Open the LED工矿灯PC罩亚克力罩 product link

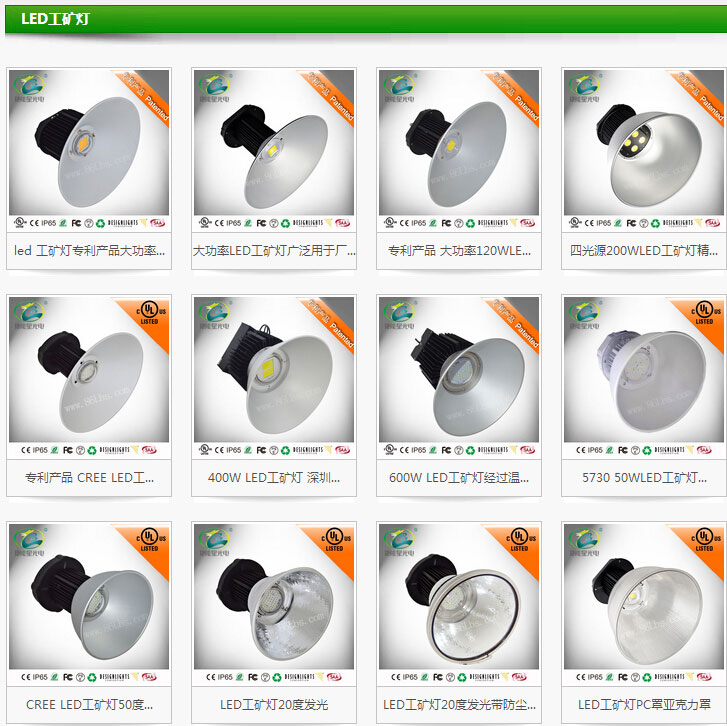point(644,705)
